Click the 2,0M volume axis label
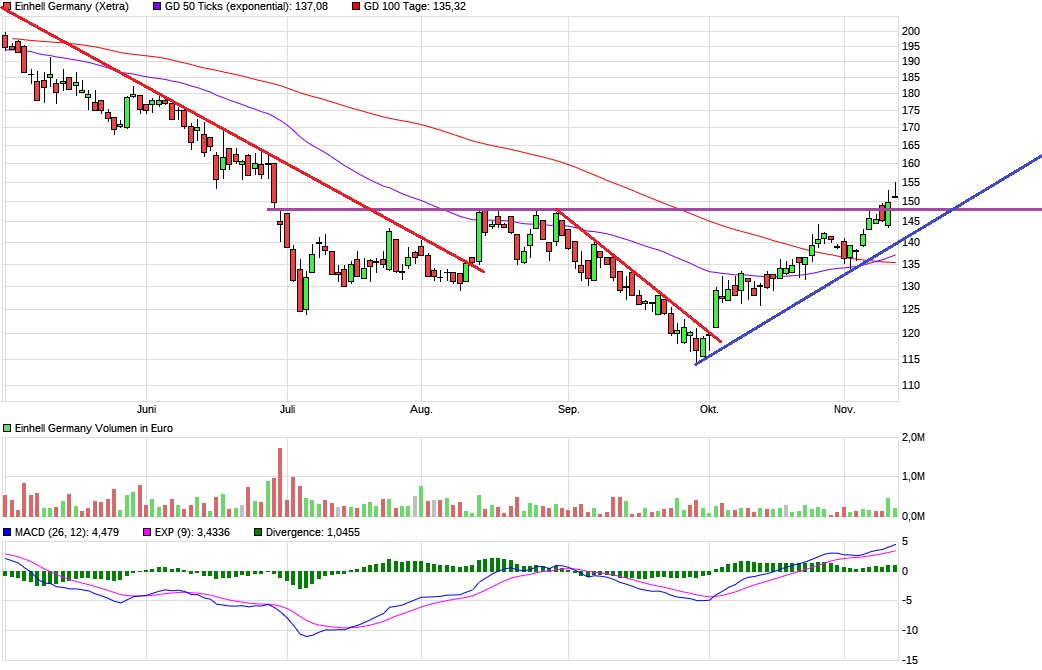1042x670 pixels. 912,438
